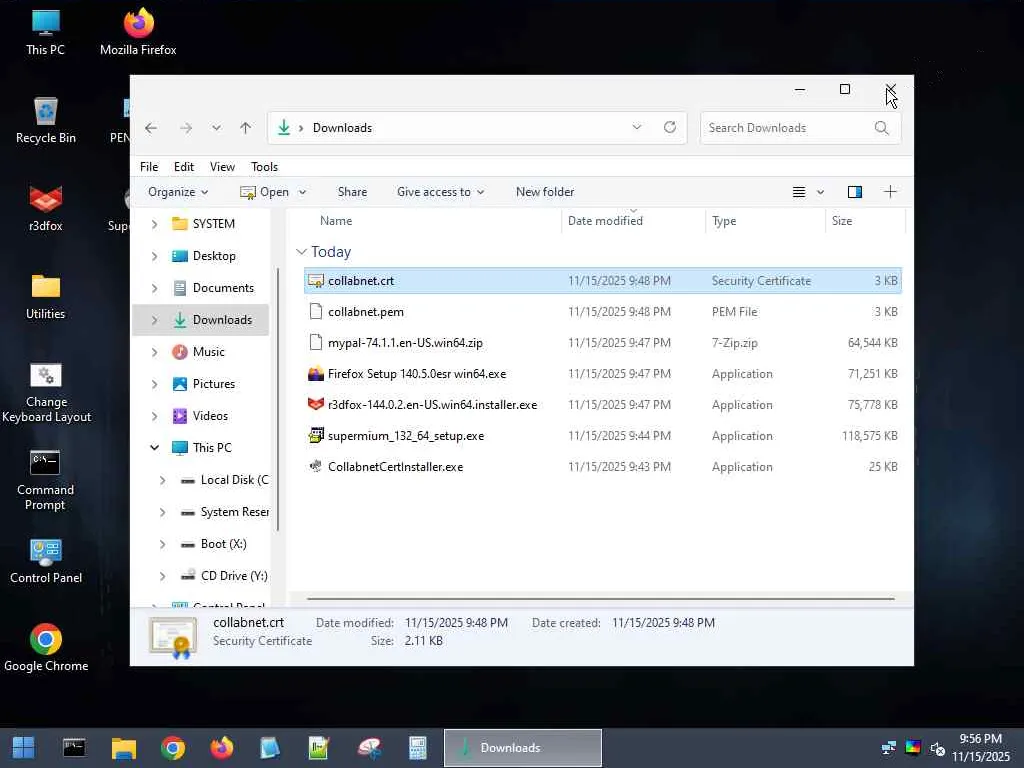Open the File menu

149,167
